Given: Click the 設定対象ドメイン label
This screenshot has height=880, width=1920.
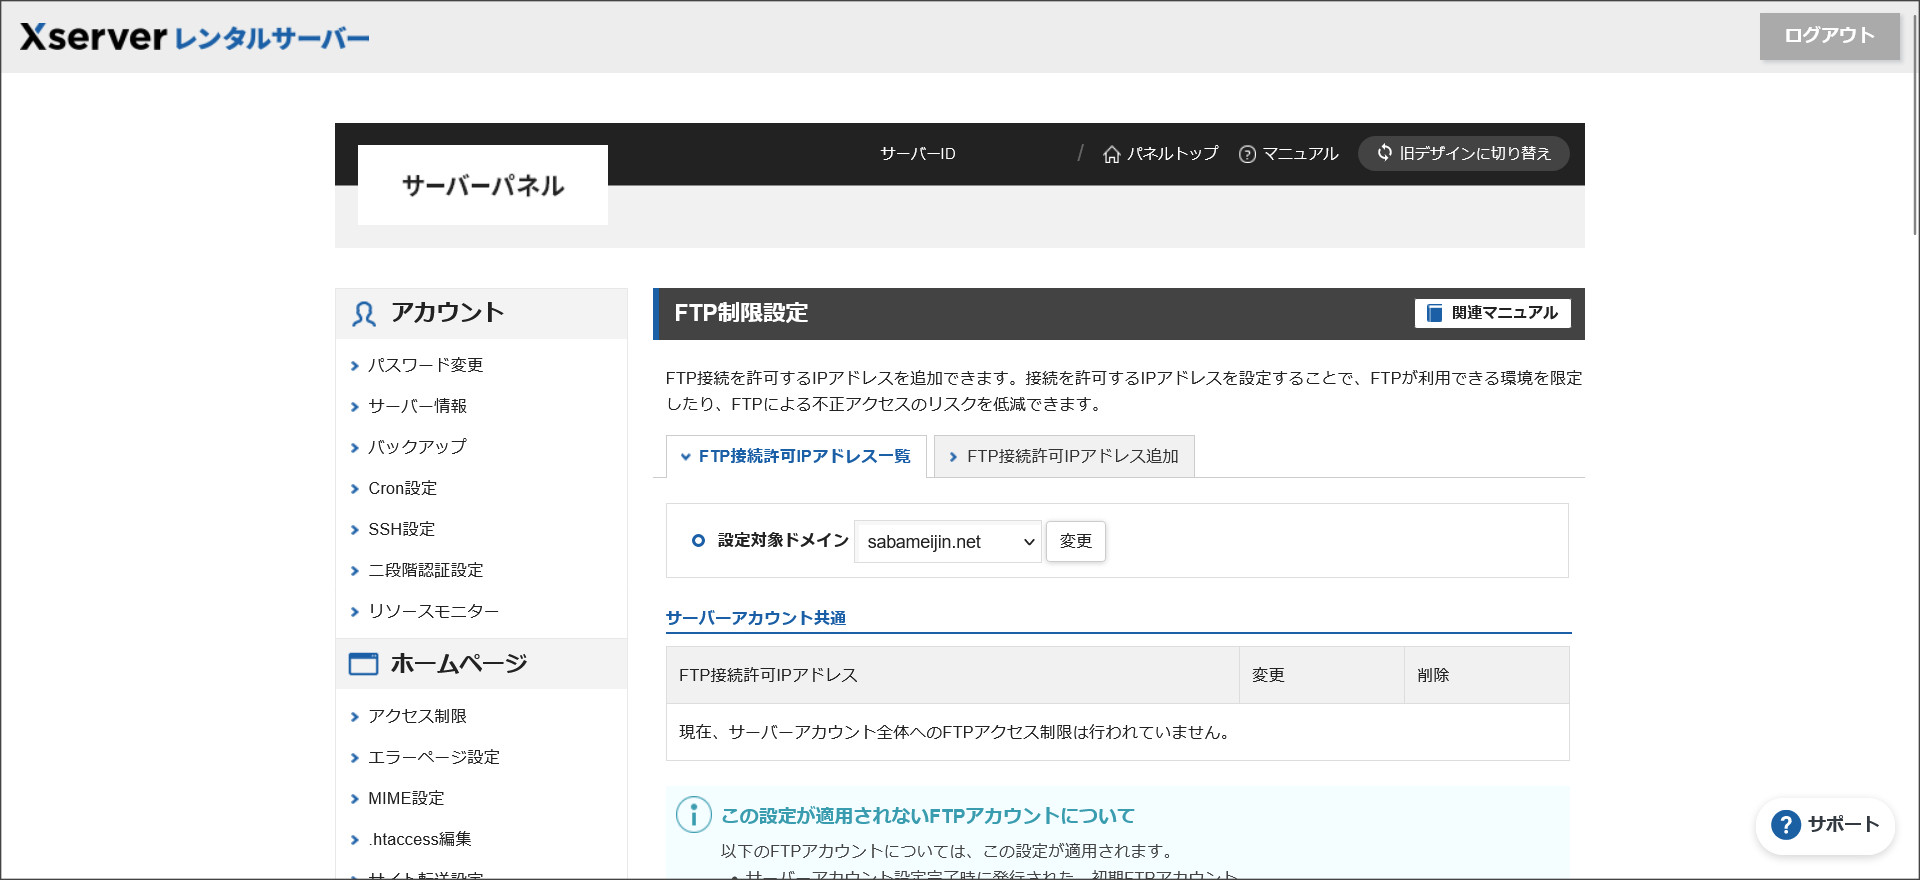Looking at the screenshot, I should pos(783,541).
